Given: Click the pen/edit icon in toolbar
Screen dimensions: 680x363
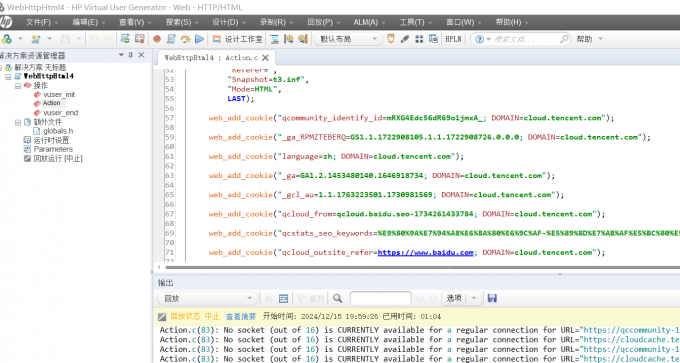Looking at the screenshot, I should (x=405, y=39).
